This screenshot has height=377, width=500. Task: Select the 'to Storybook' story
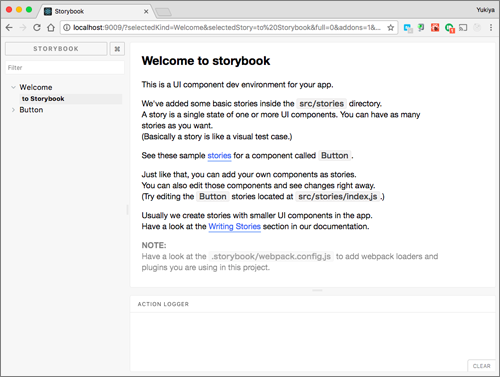click(71, 99)
